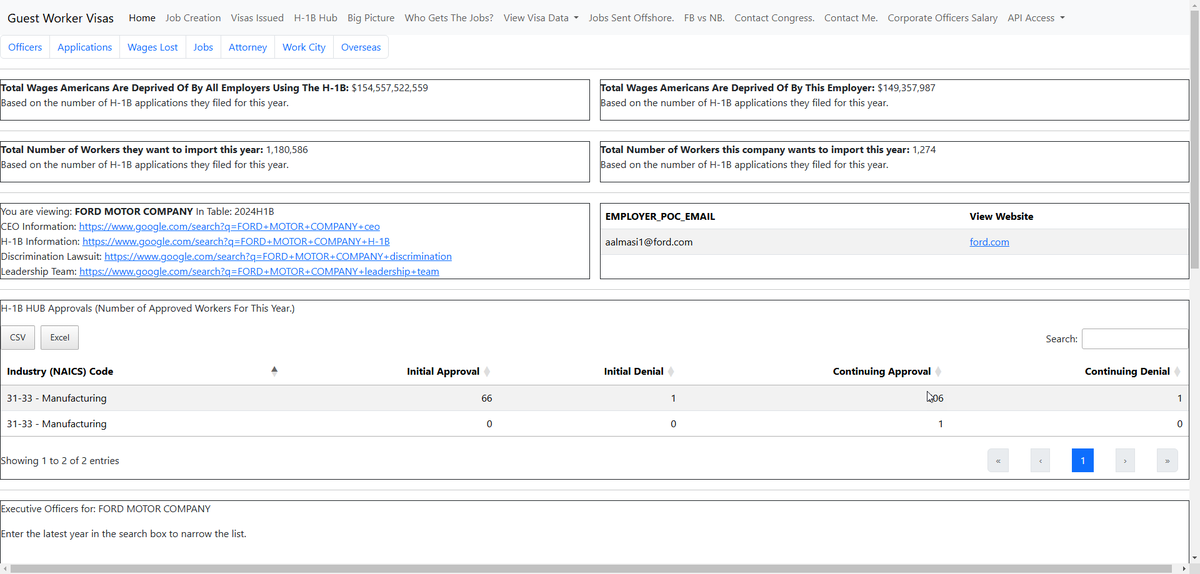Switch to the Attorney tab
Viewport: 1200px width, 574px height.
pos(248,47)
